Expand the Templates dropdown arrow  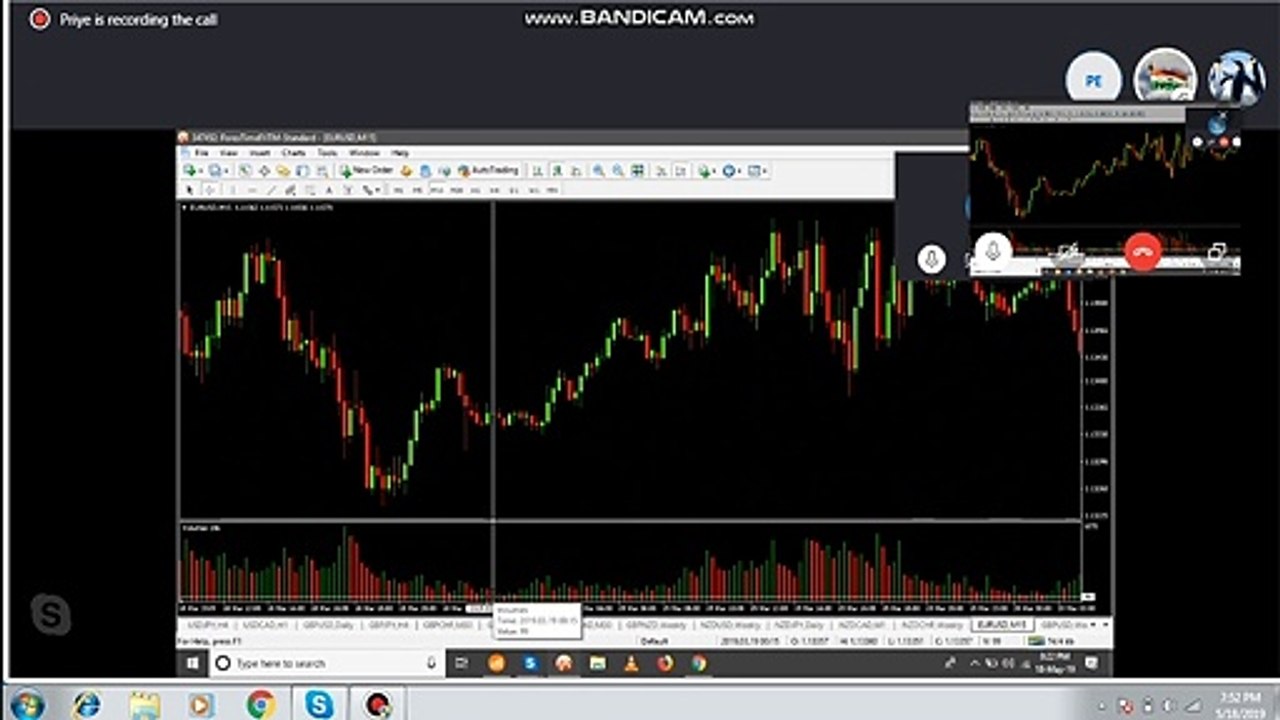(x=765, y=171)
